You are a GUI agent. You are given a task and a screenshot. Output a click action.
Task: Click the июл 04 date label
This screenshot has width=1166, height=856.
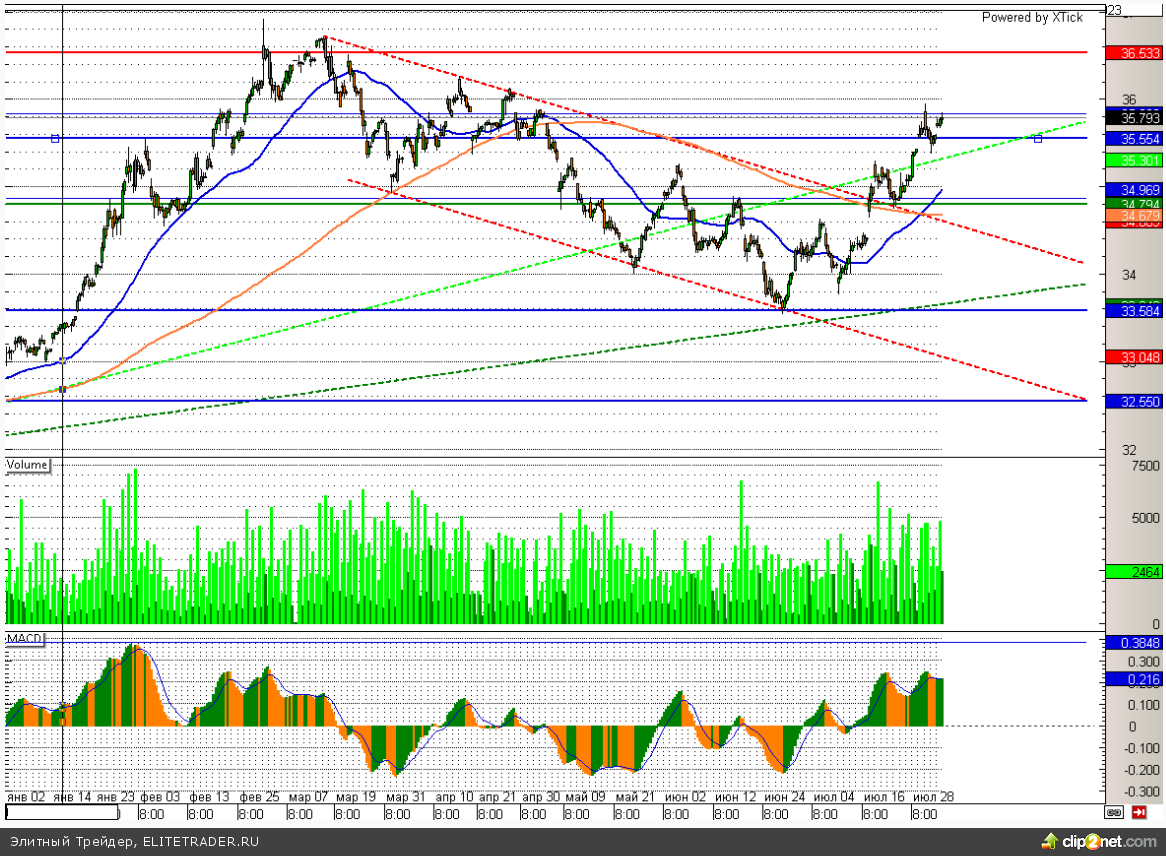pyautogui.click(x=834, y=797)
